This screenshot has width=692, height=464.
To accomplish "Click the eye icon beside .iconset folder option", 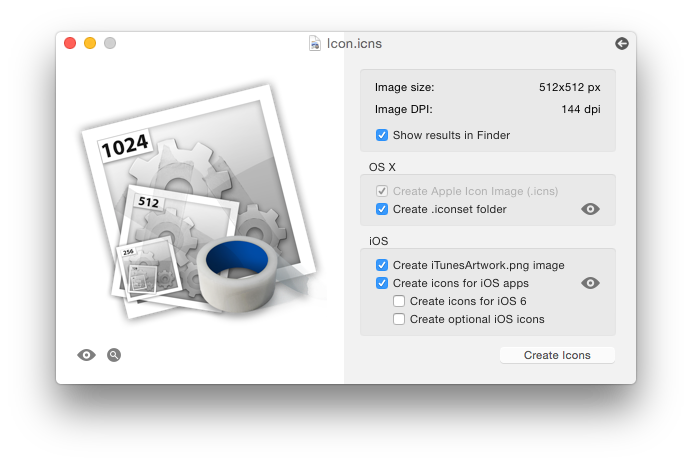I will coord(590,209).
